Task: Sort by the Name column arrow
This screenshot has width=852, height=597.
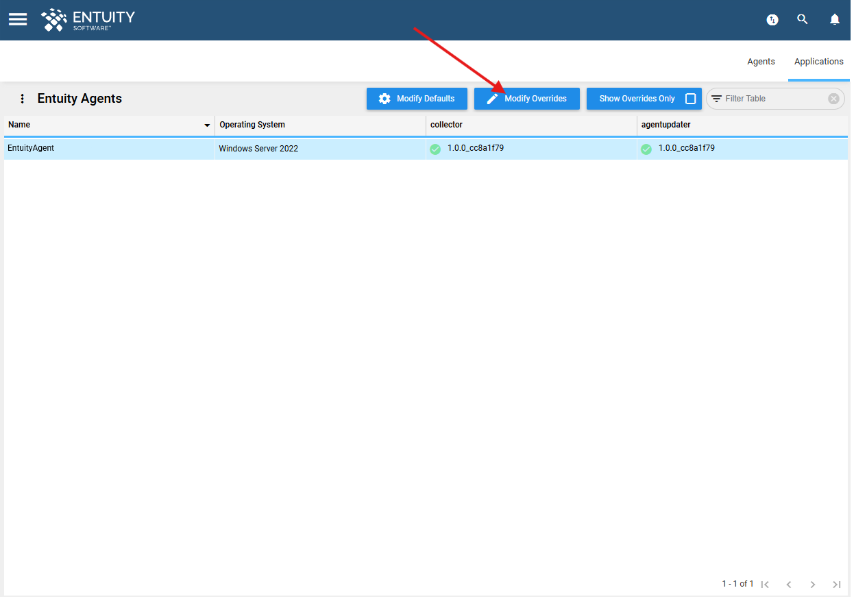Action: coord(207,125)
